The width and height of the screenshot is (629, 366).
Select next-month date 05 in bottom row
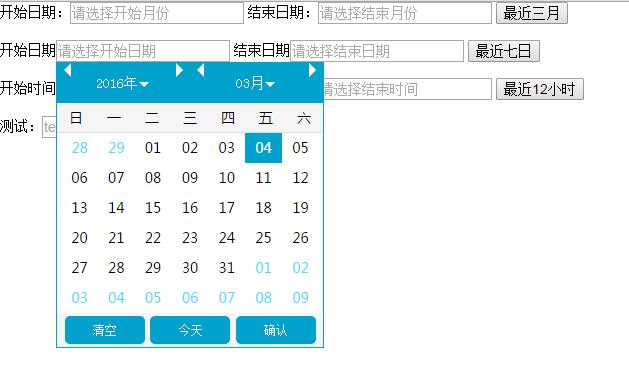tap(153, 298)
